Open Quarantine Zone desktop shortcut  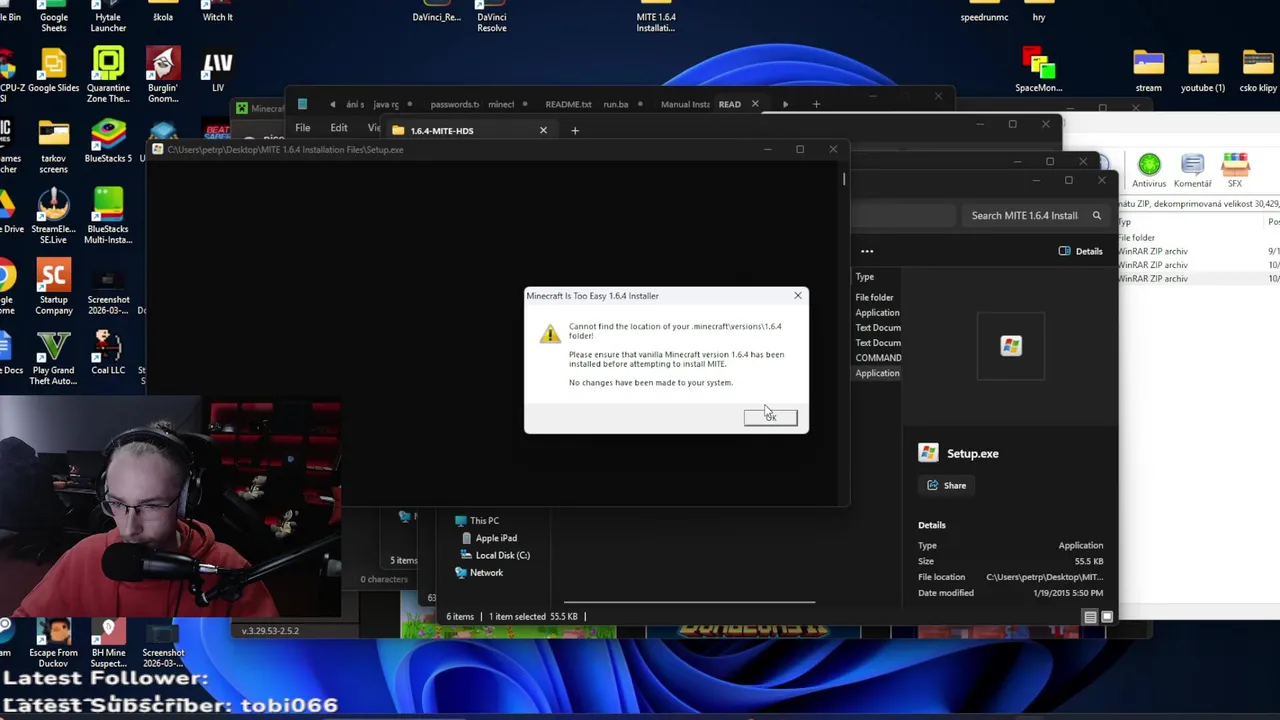tap(108, 75)
